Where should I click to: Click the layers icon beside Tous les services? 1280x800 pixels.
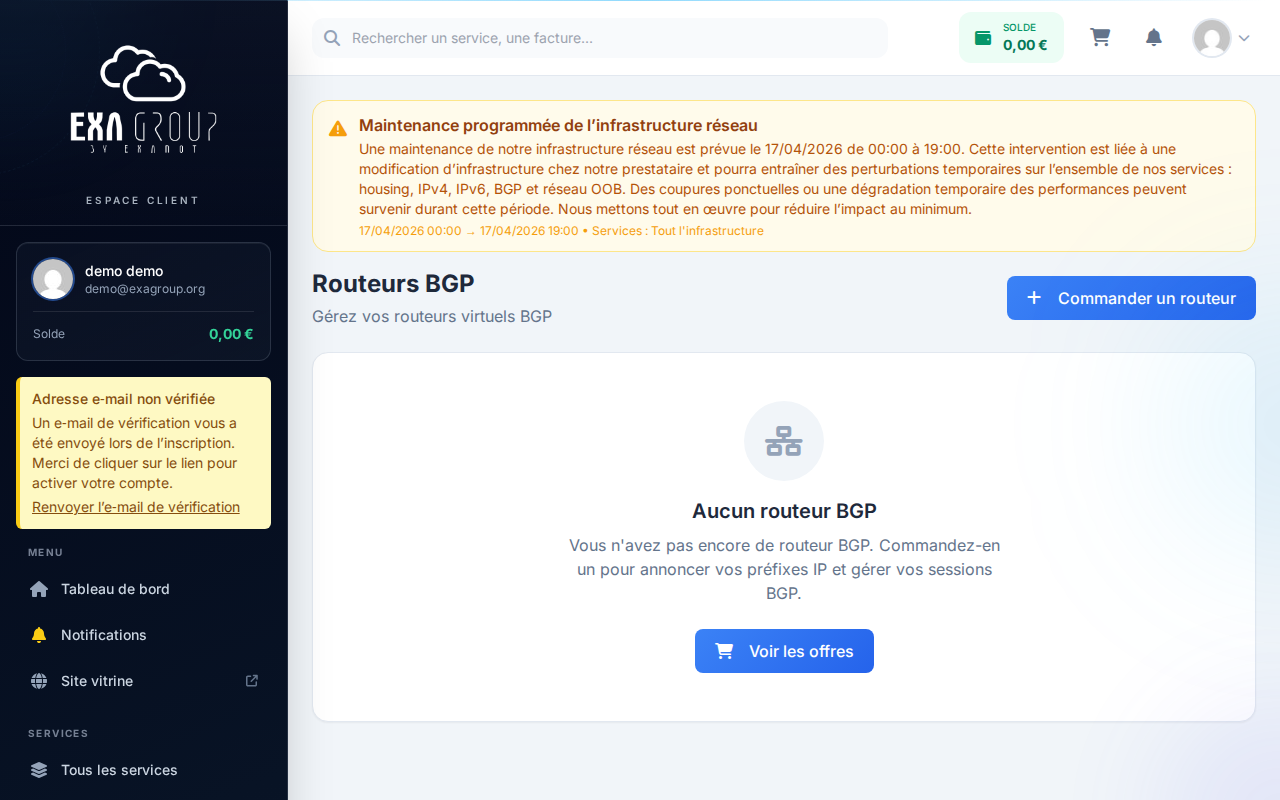click(x=39, y=770)
